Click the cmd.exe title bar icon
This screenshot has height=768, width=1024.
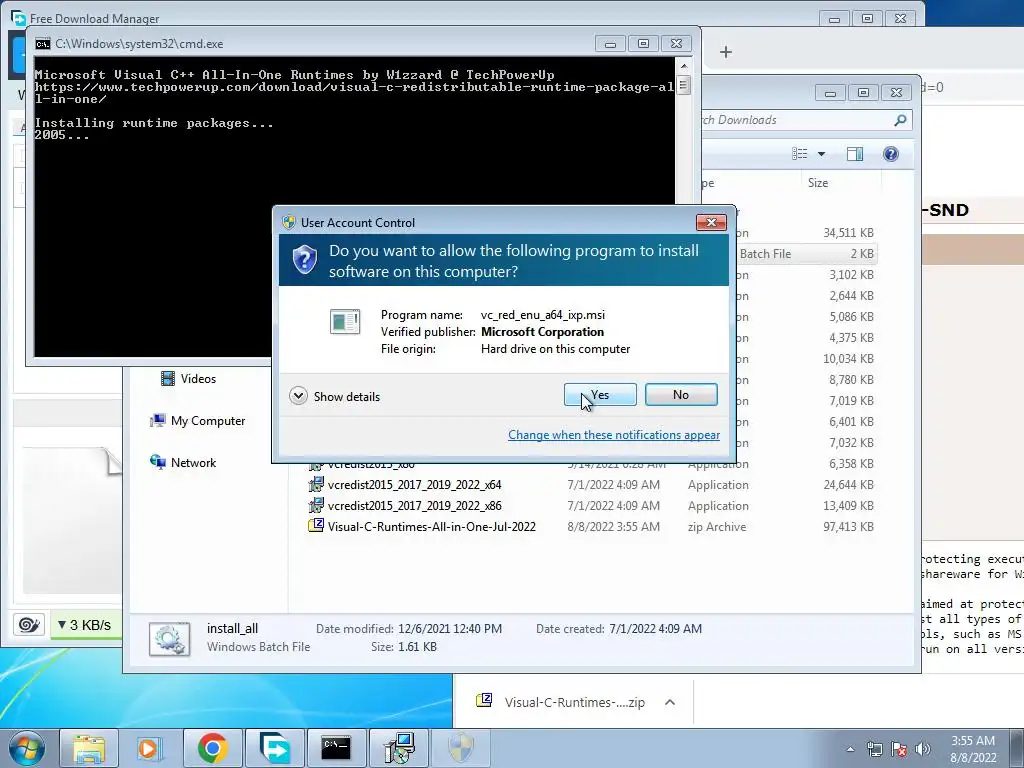click(43, 44)
